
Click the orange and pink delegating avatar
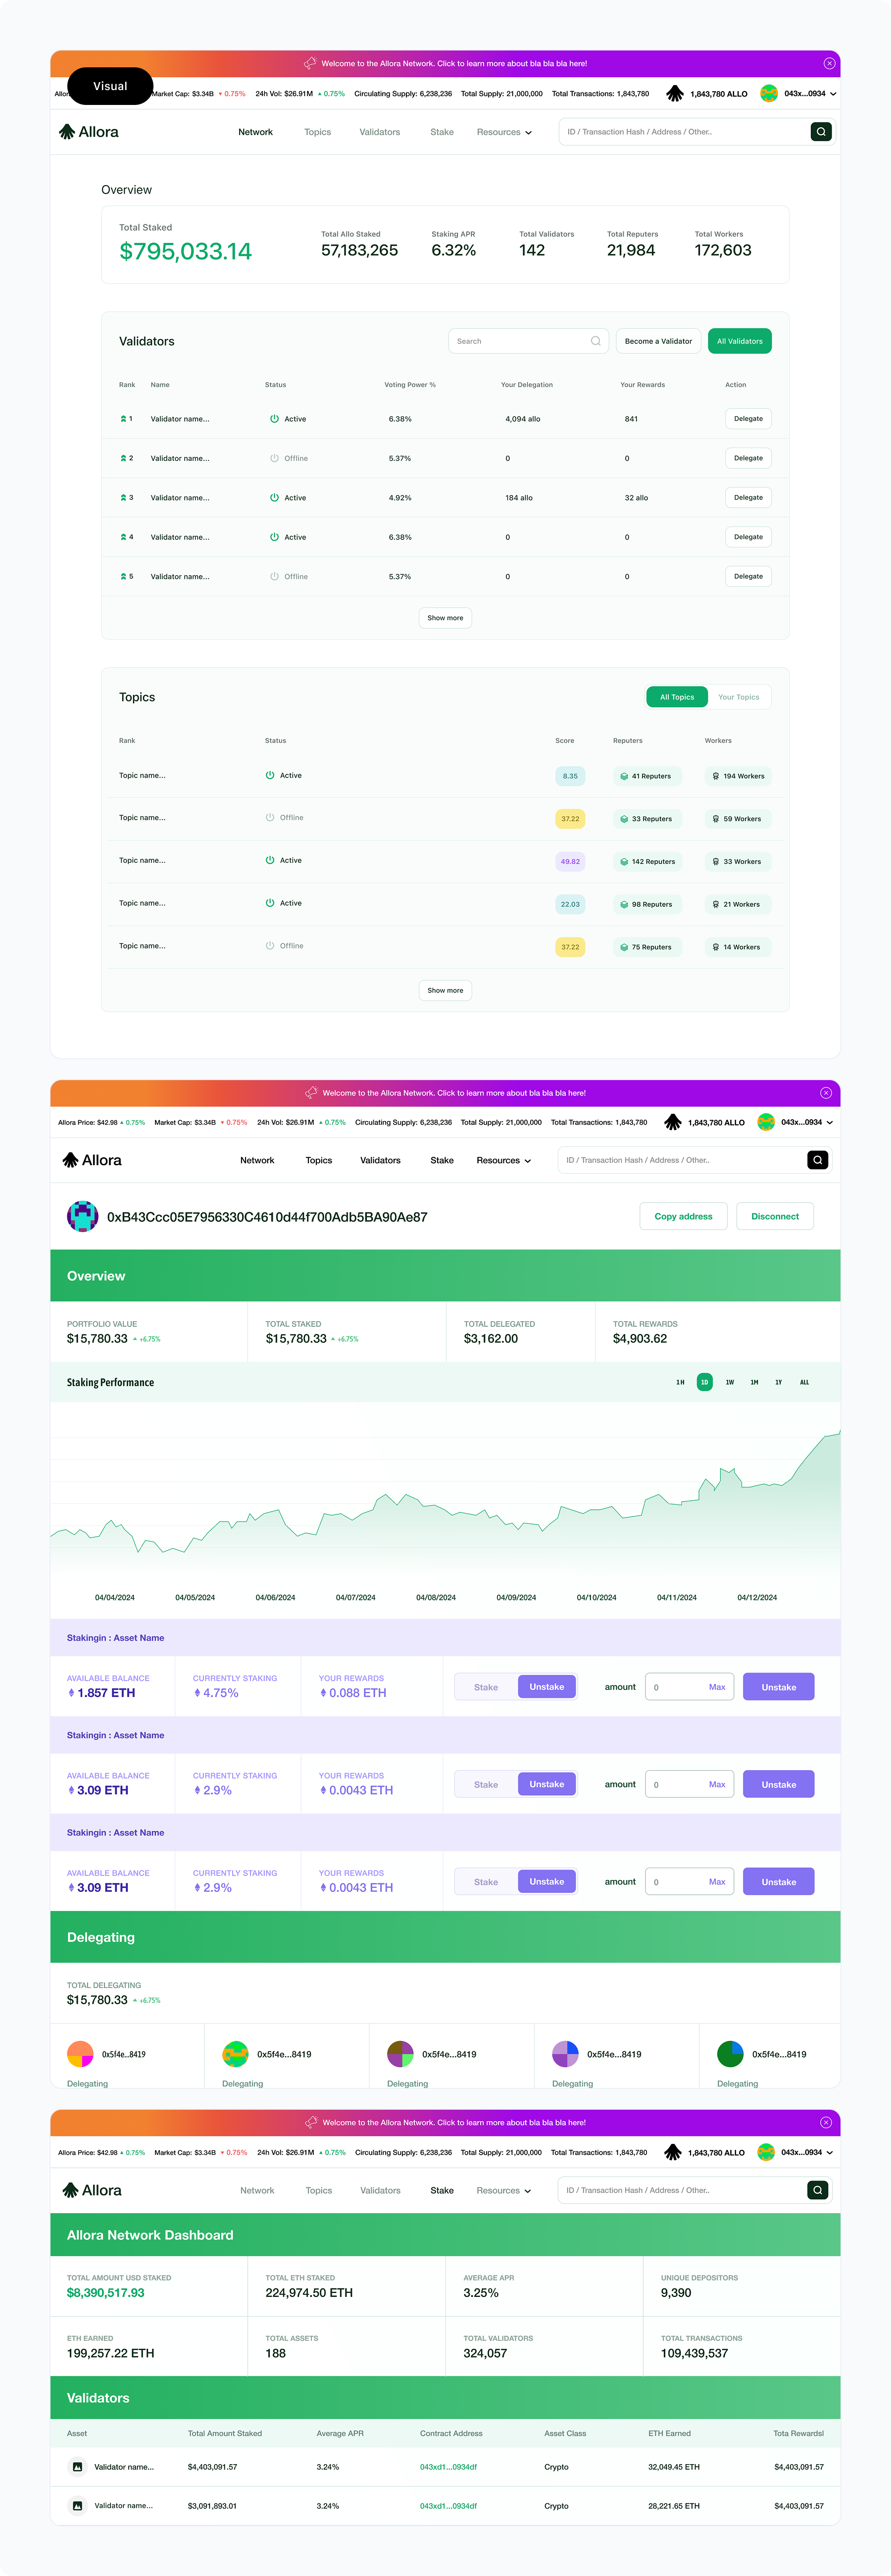coord(80,2054)
